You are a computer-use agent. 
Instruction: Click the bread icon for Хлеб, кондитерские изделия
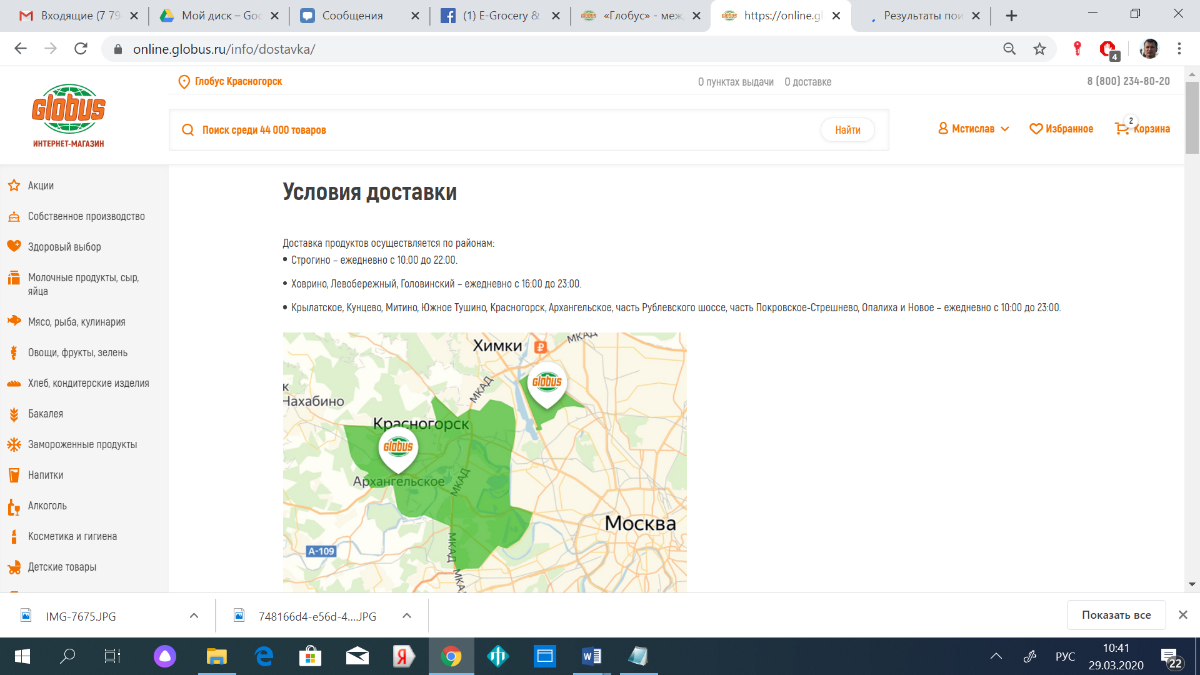tap(14, 383)
